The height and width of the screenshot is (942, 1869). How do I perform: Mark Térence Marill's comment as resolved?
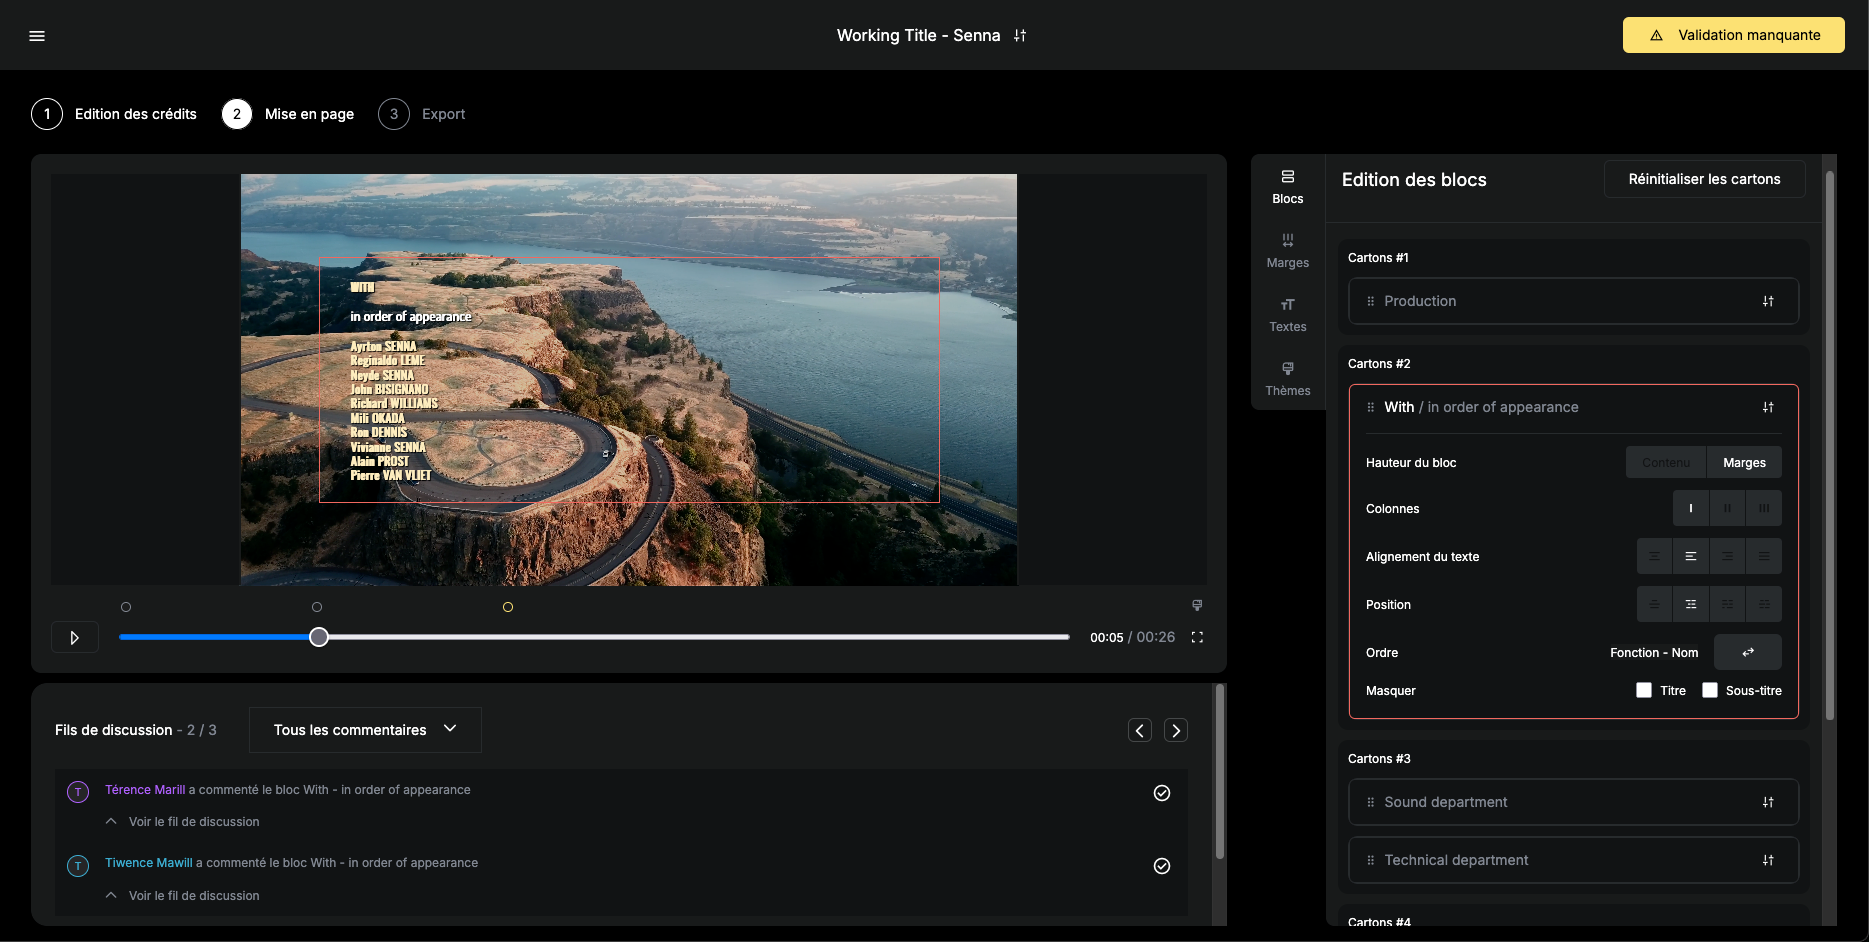(x=1162, y=793)
